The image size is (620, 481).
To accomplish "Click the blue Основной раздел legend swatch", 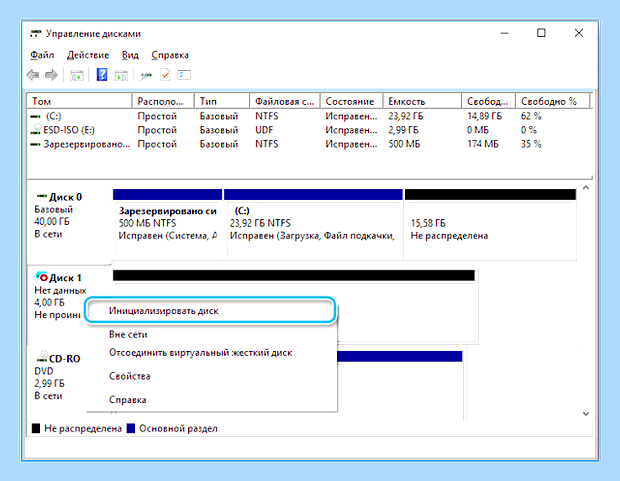I will (x=131, y=428).
